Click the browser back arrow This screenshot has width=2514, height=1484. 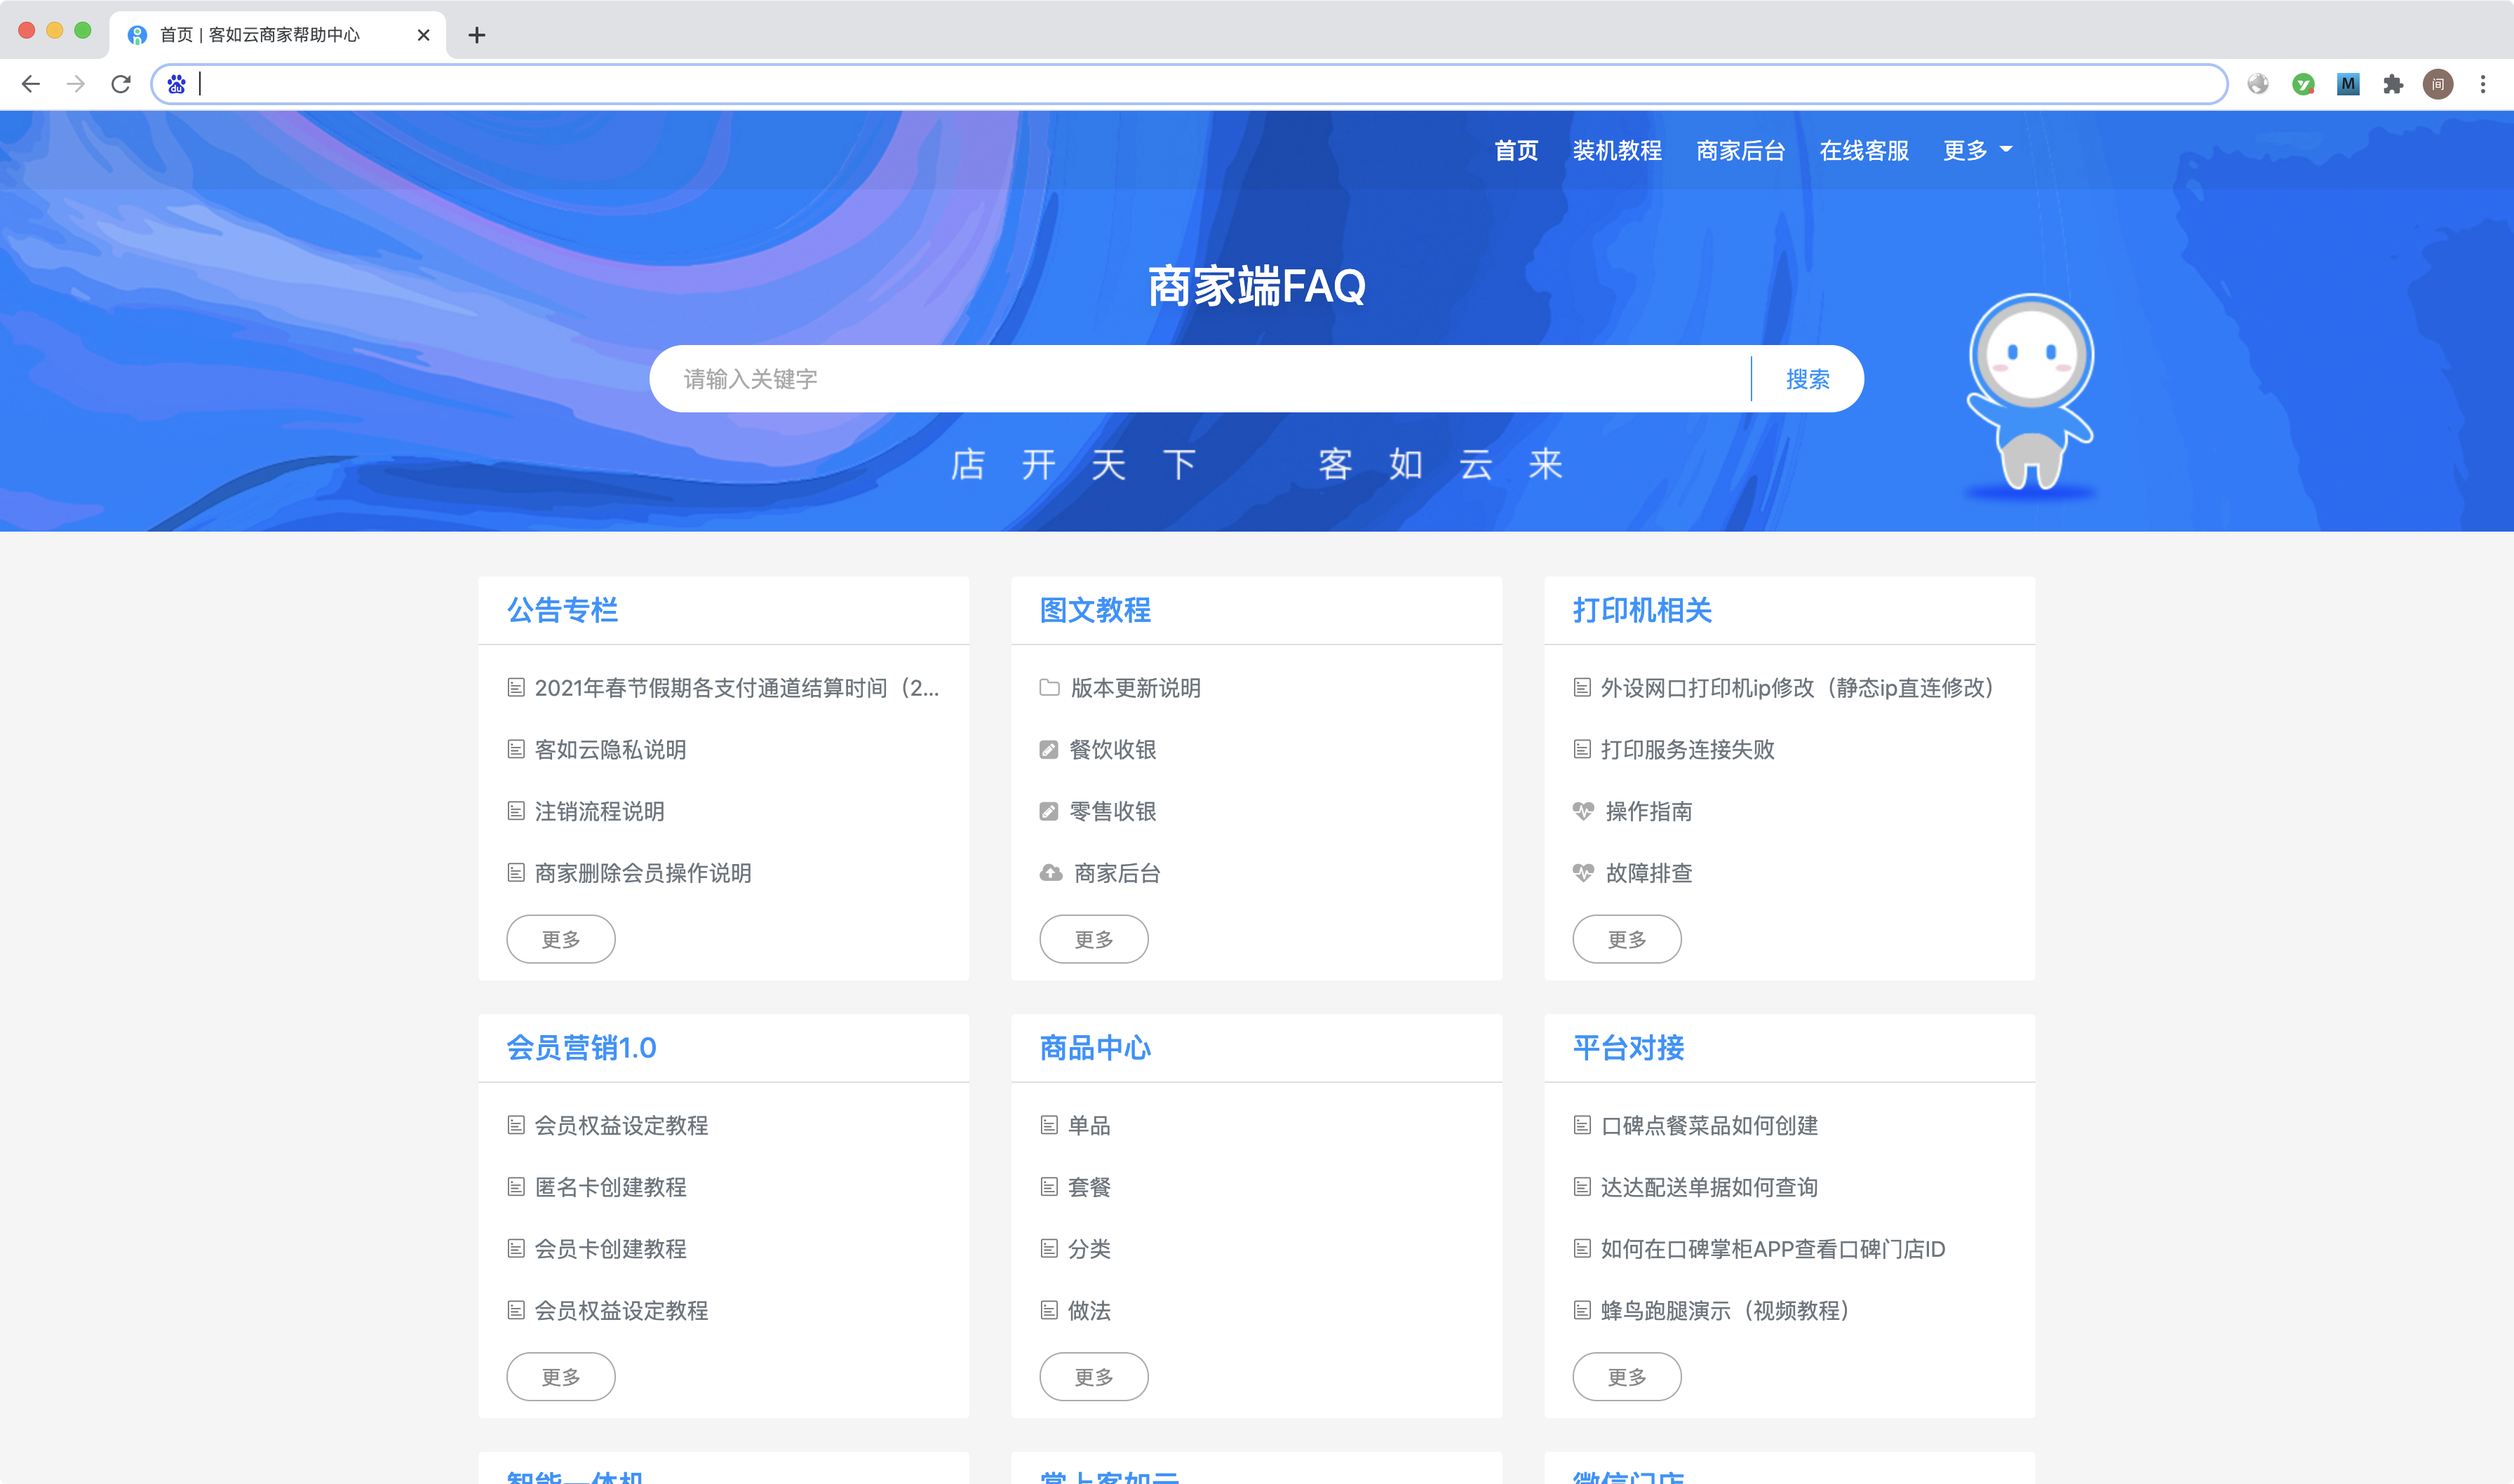31,84
